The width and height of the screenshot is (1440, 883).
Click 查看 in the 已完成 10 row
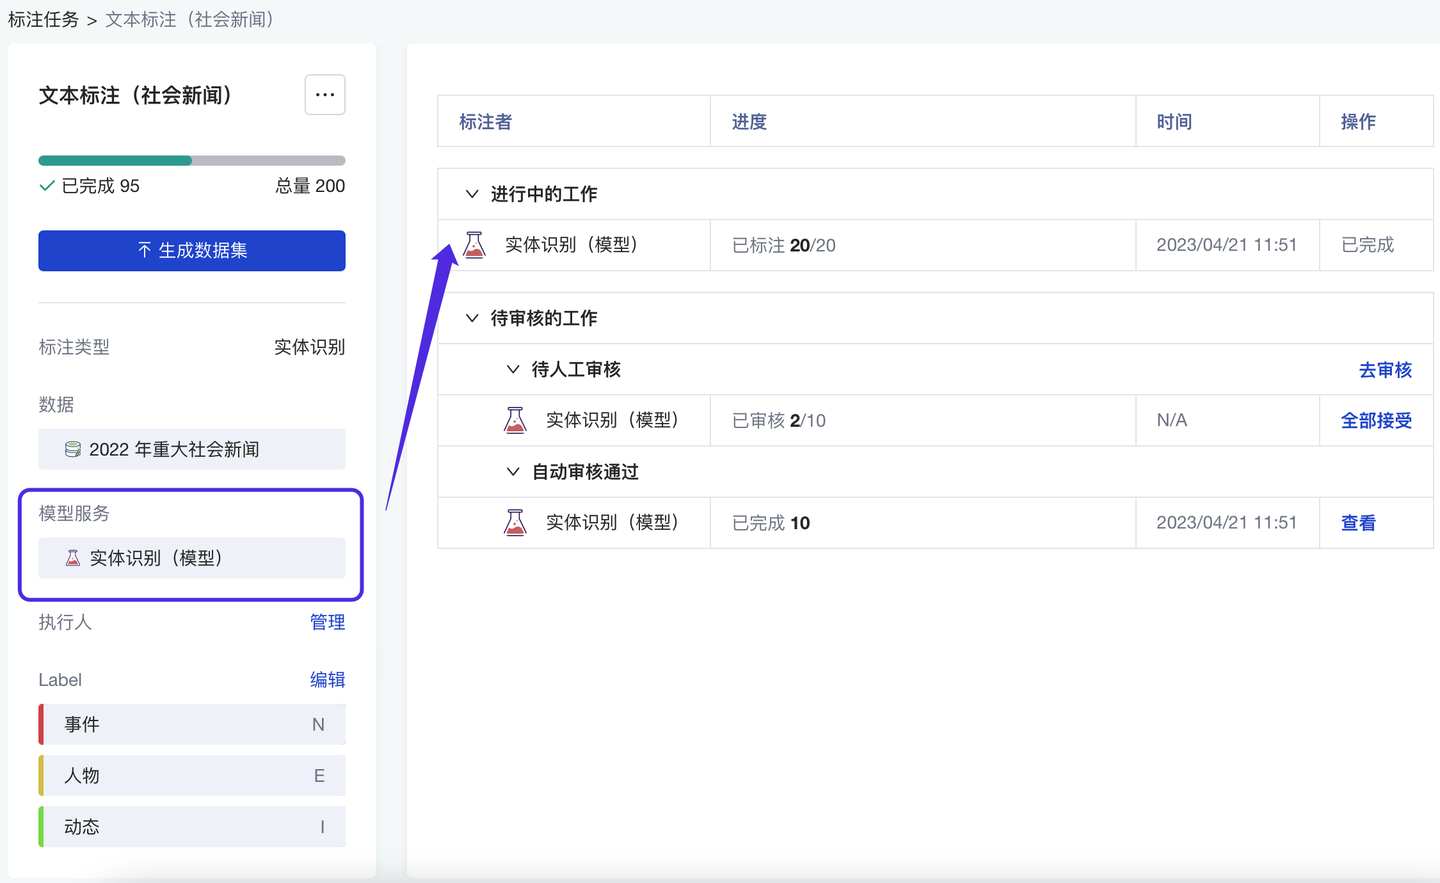click(x=1358, y=522)
